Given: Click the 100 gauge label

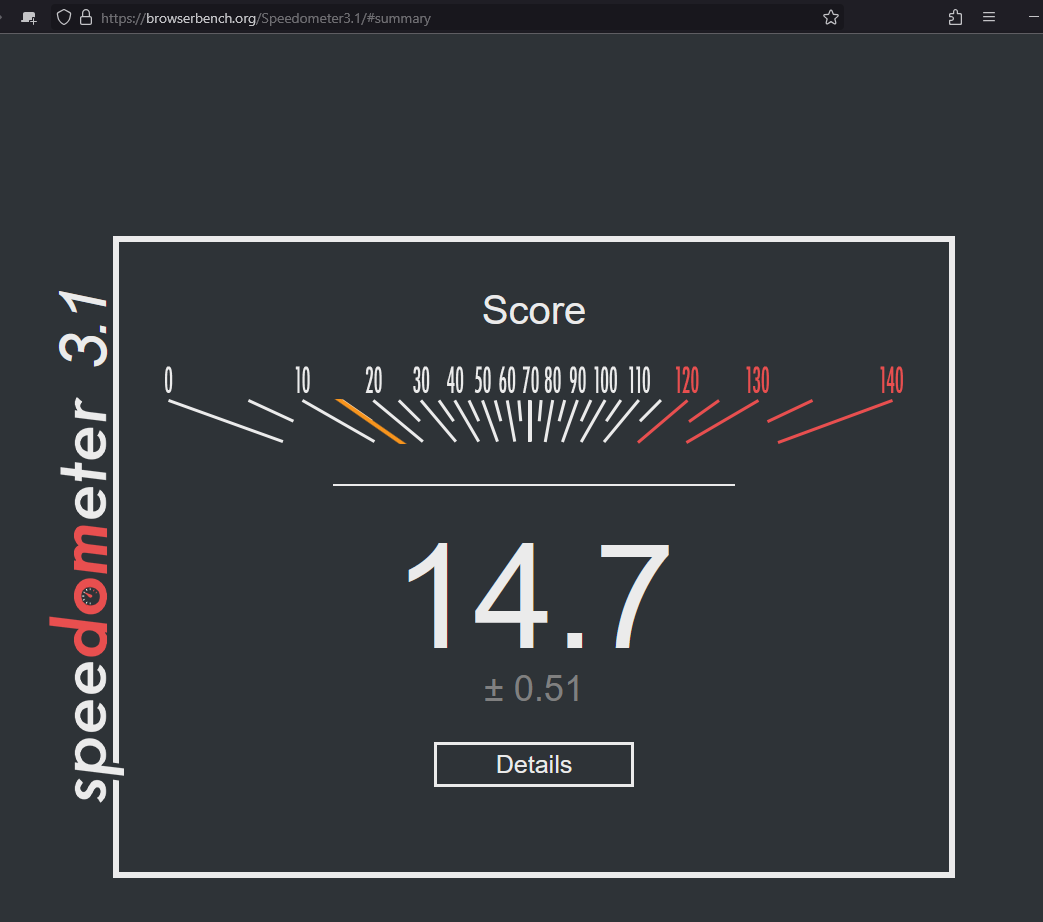Looking at the screenshot, I should 605,380.
